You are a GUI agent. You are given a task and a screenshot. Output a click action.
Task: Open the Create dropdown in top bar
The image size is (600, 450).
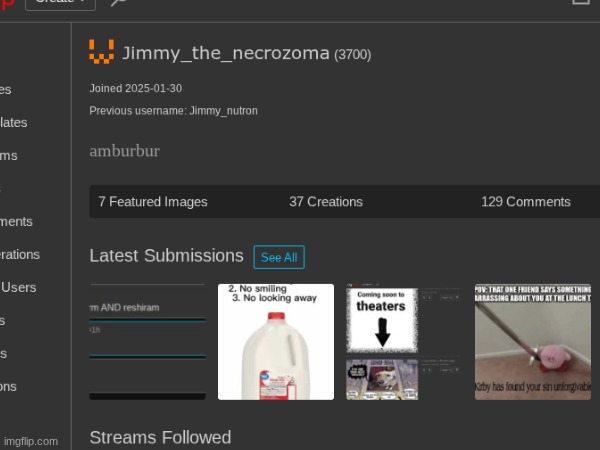(x=60, y=3)
